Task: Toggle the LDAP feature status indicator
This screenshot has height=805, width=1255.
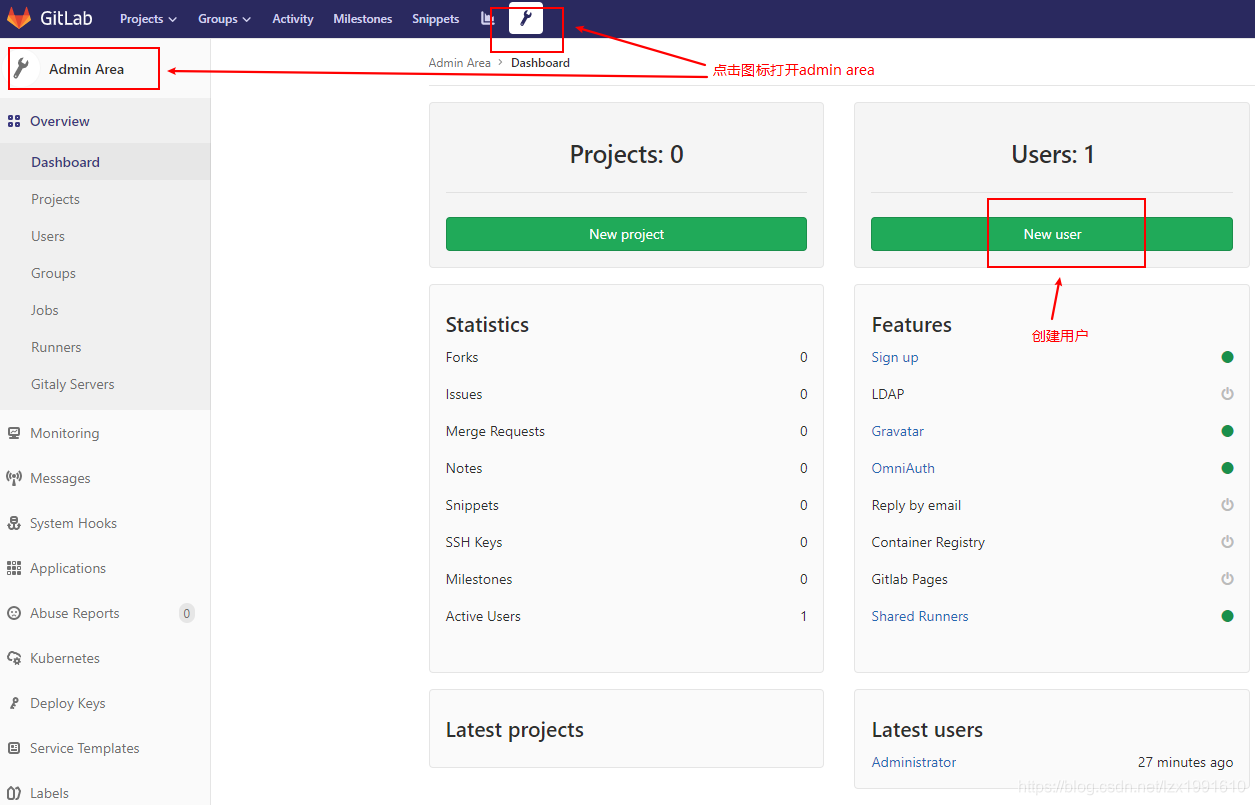Action: [1227, 394]
